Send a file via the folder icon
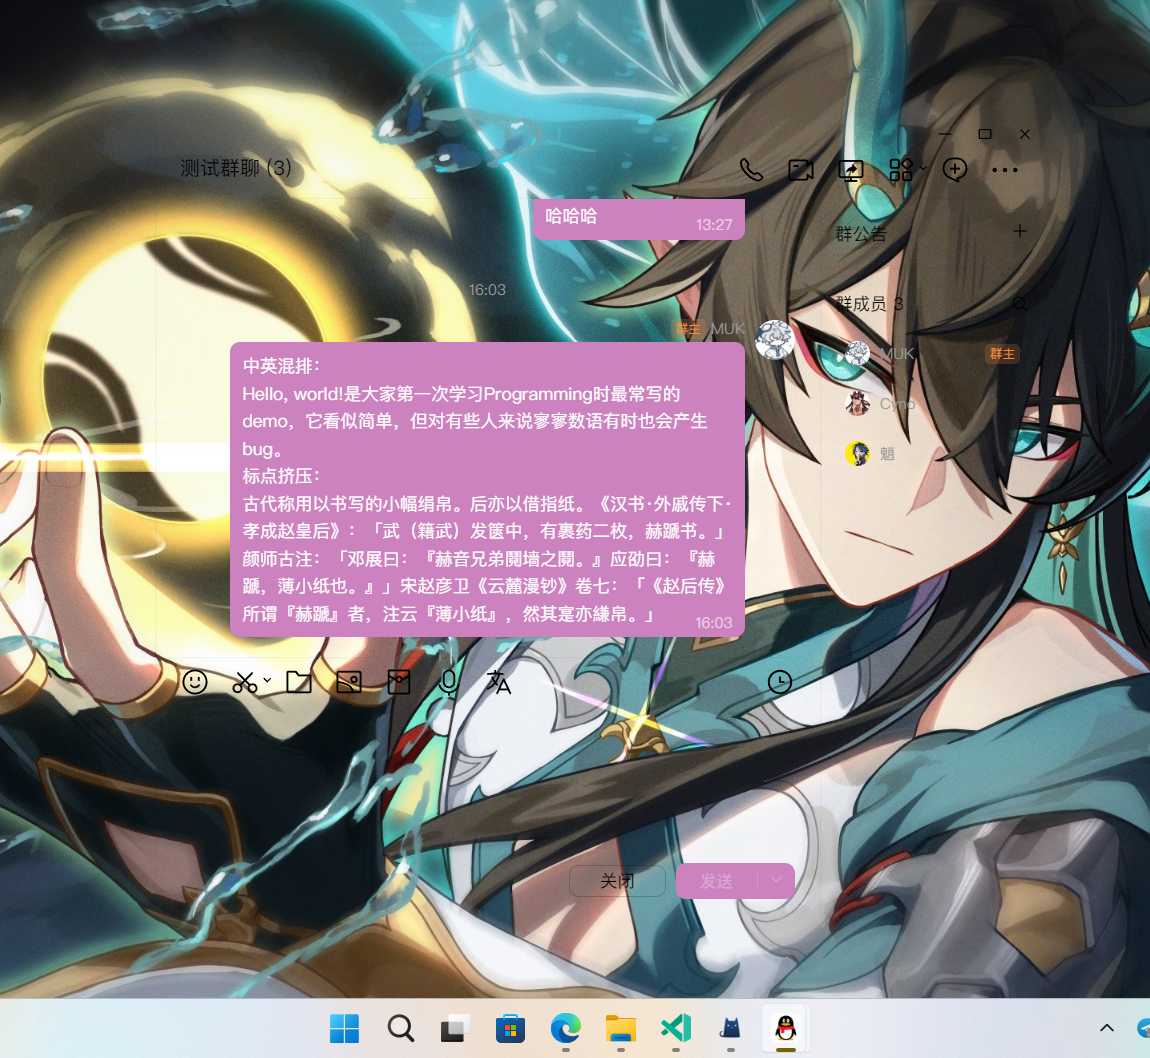The width and height of the screenshot is (1150, 1058). coord(299,682)
